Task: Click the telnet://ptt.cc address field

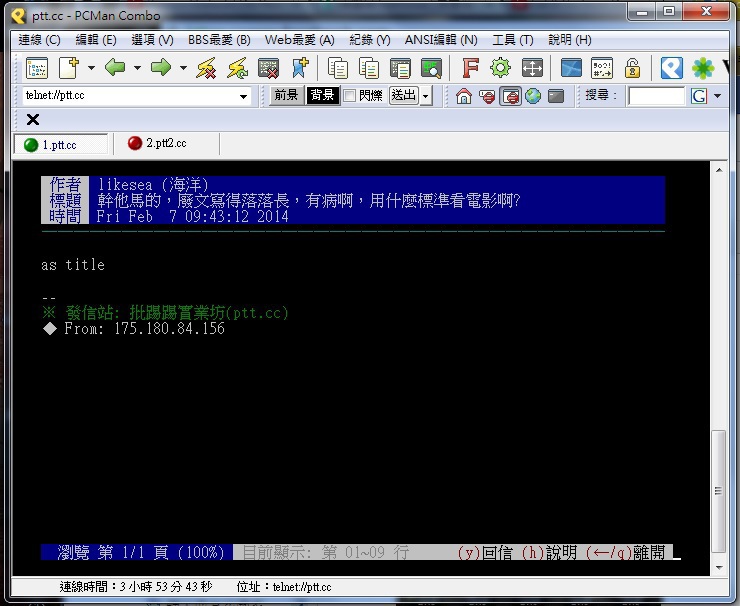Action: (137, 96)
